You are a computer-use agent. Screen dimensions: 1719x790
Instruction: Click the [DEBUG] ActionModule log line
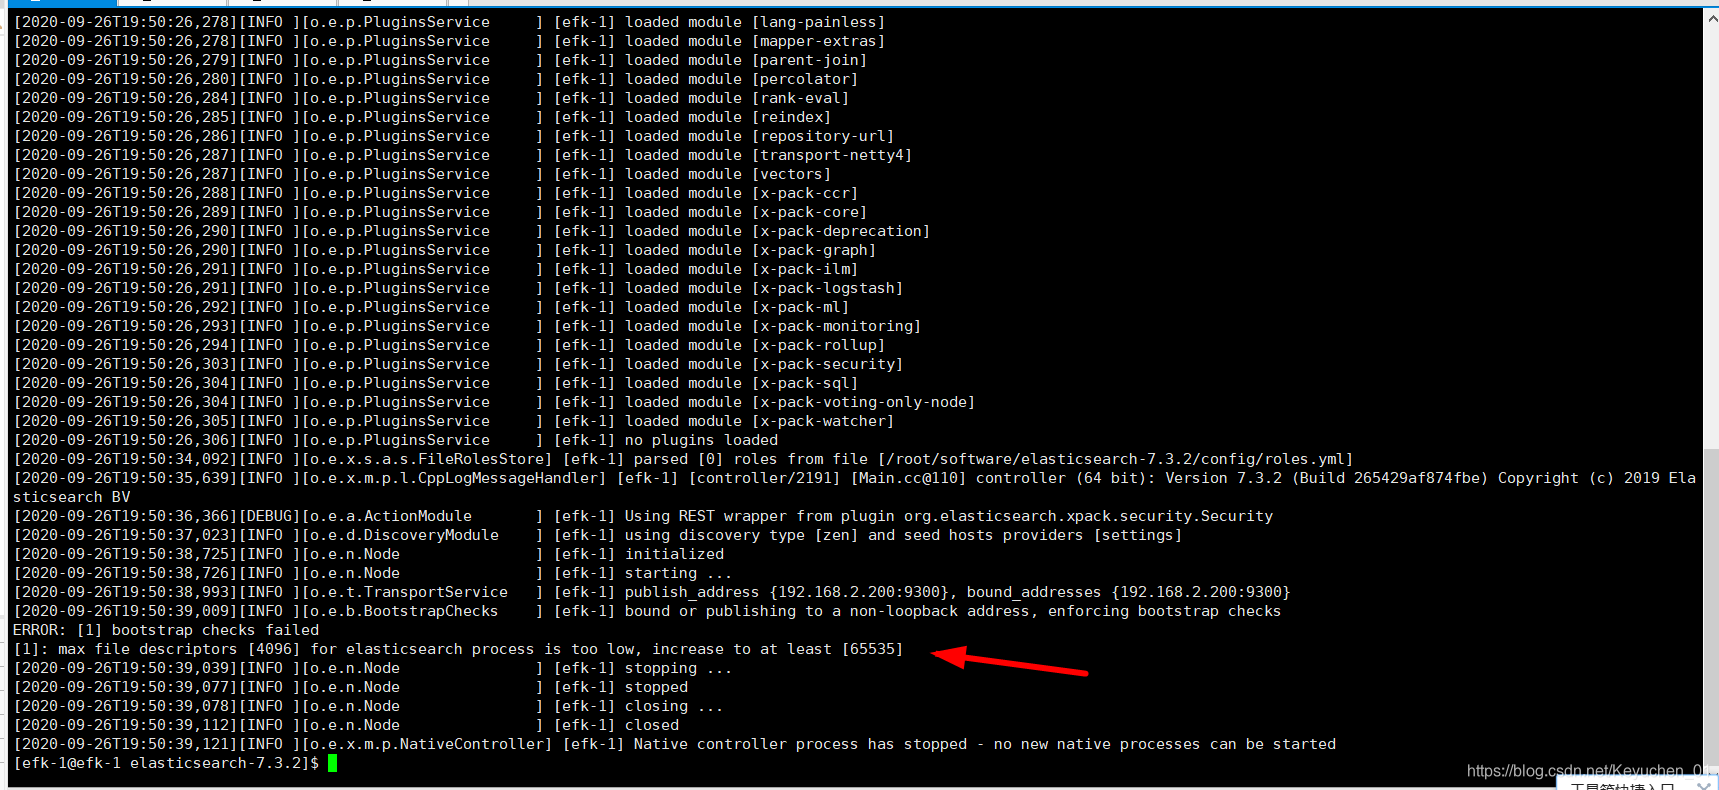click(643, 516)
